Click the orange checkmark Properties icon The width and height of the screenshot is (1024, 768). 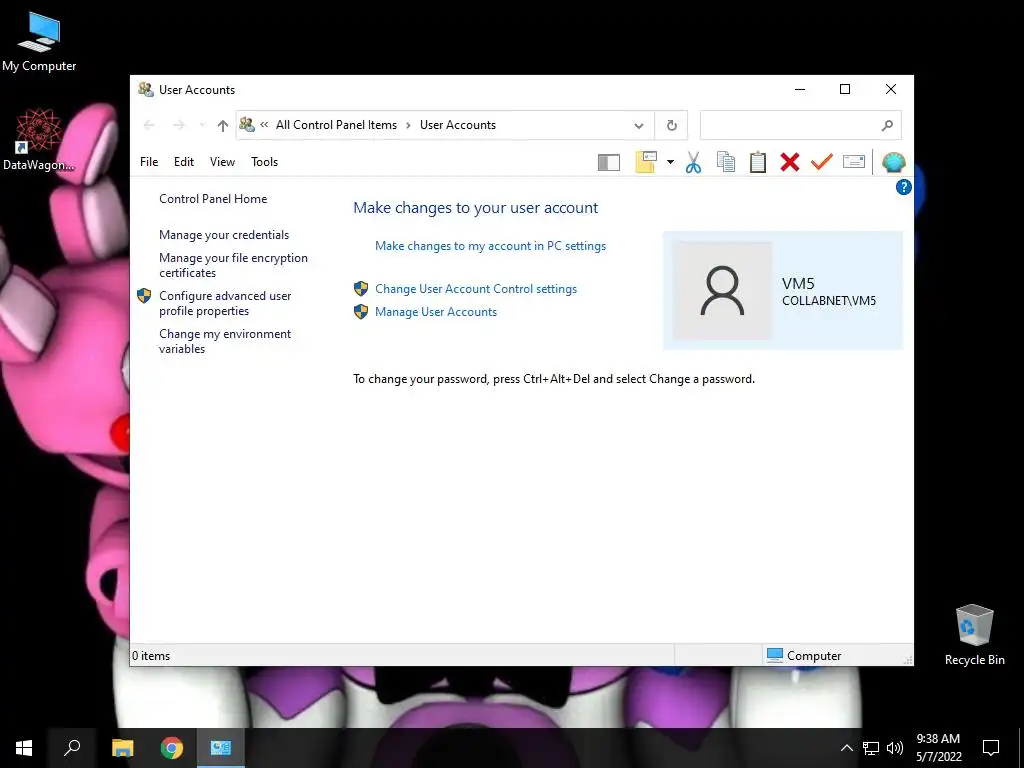822,162
